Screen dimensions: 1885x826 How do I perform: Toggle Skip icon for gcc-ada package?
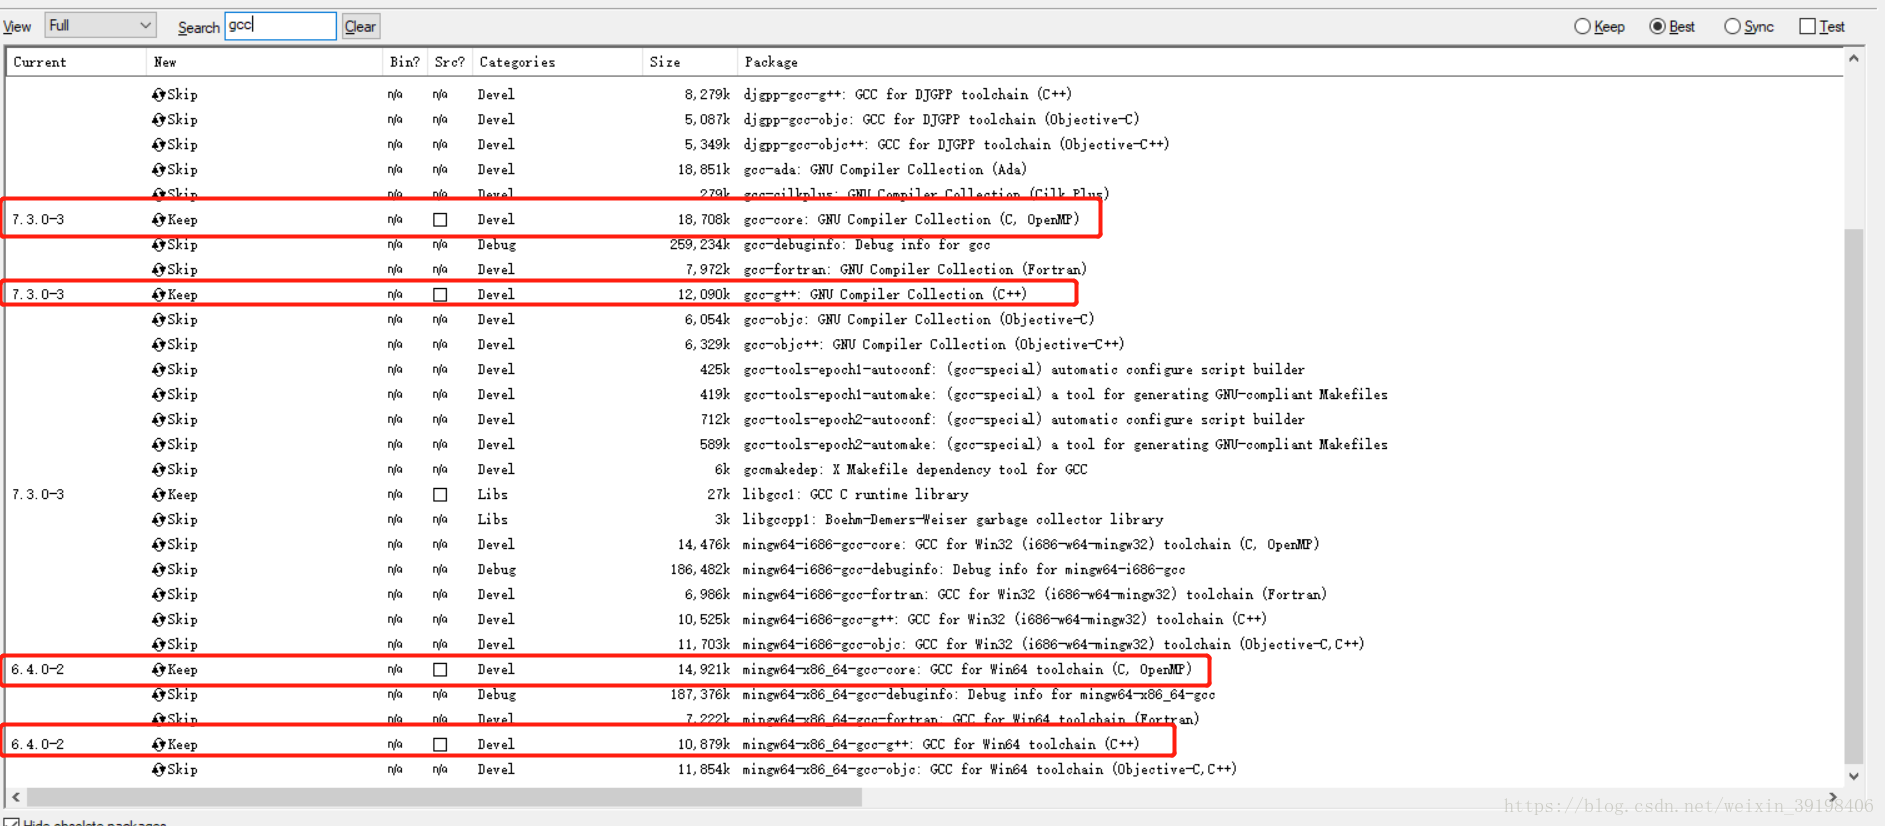(x=158, y=169)
